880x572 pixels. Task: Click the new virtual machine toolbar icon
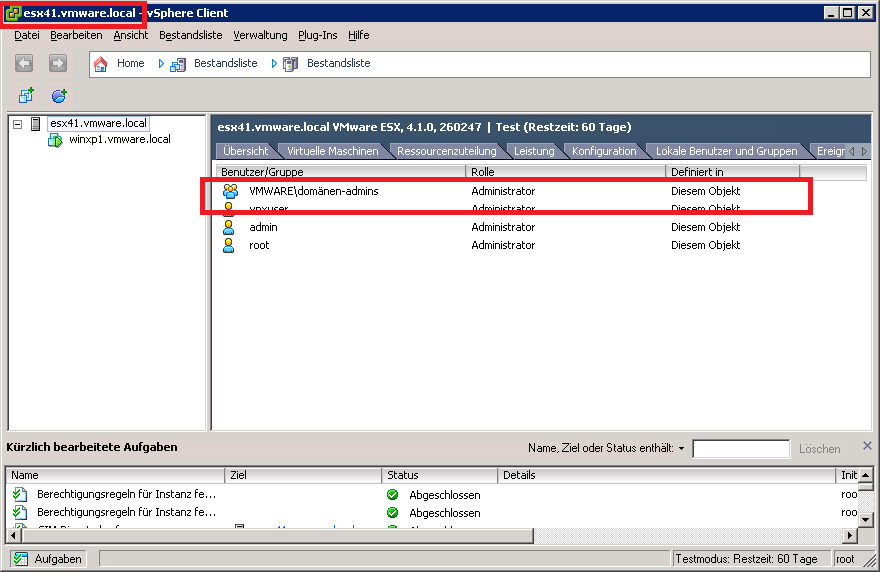[26, 96]
